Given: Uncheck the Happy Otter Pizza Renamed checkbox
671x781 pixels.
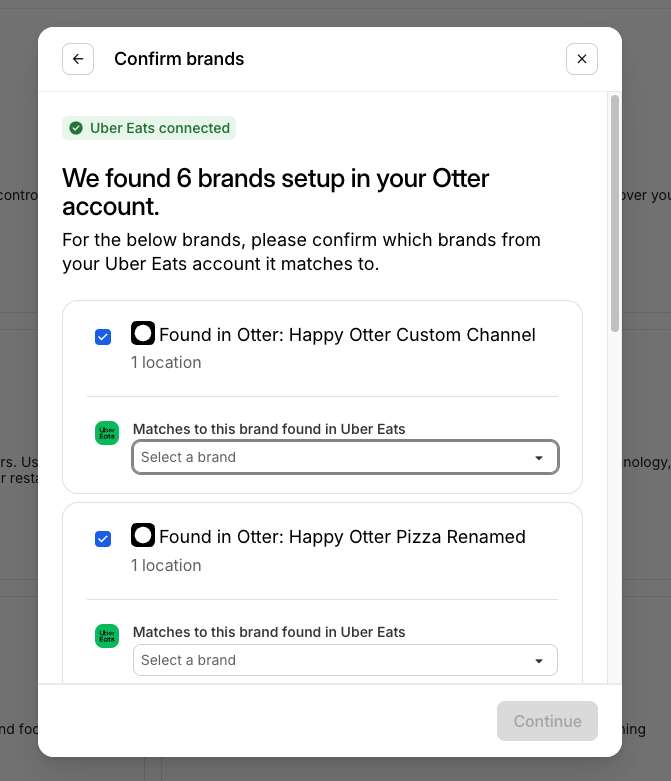Looking at the screenshot, I should point(103,539).
